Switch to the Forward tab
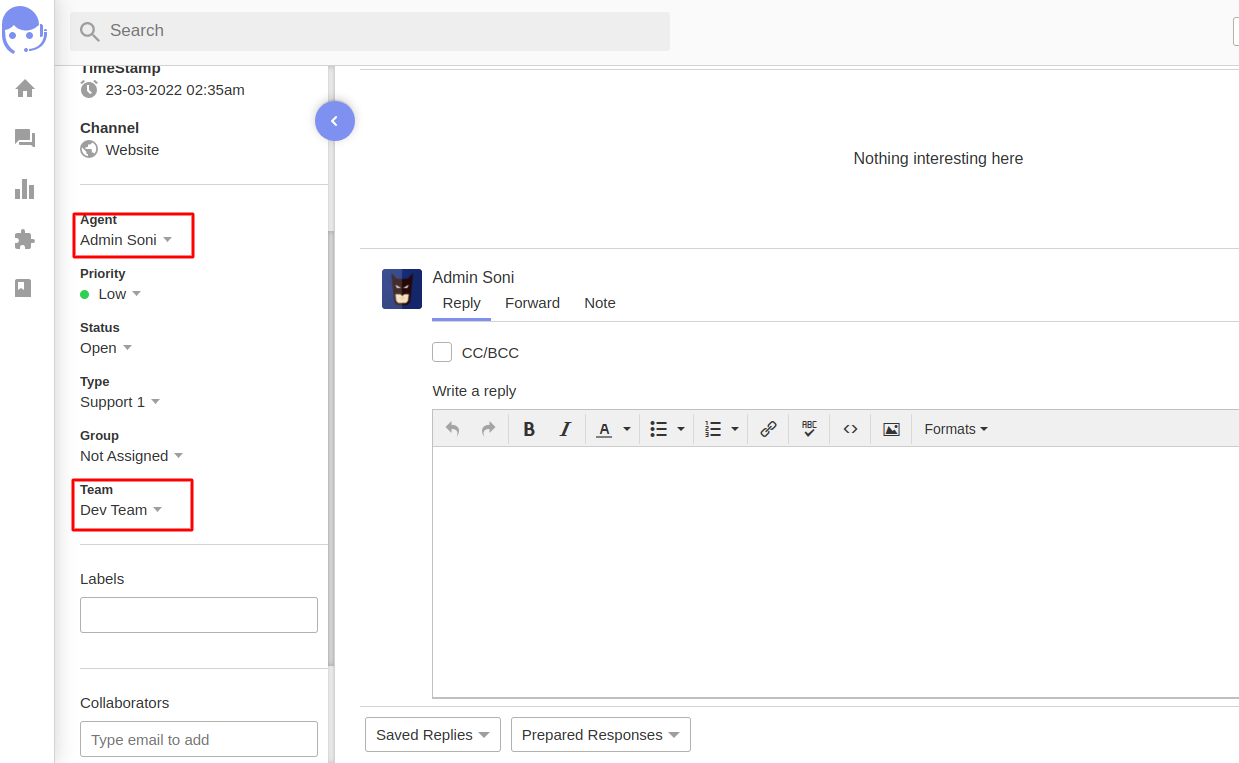This screenshot has height=763, width=1239. [x=532, y=303]
